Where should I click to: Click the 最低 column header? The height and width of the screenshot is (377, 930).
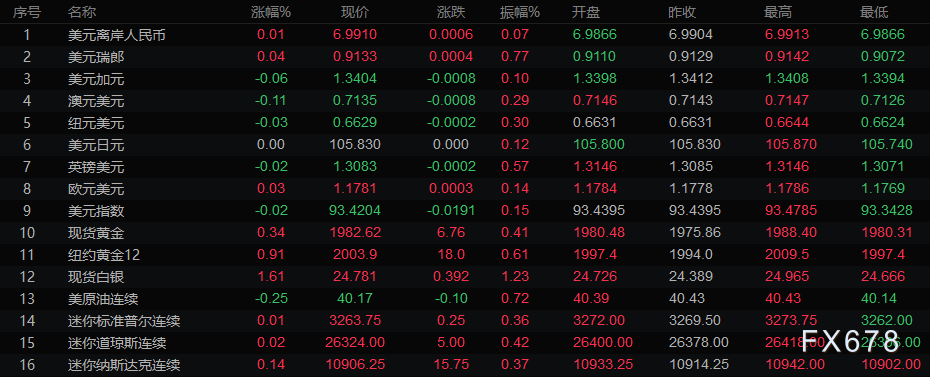pyautogui.click(x=874, y=12)
